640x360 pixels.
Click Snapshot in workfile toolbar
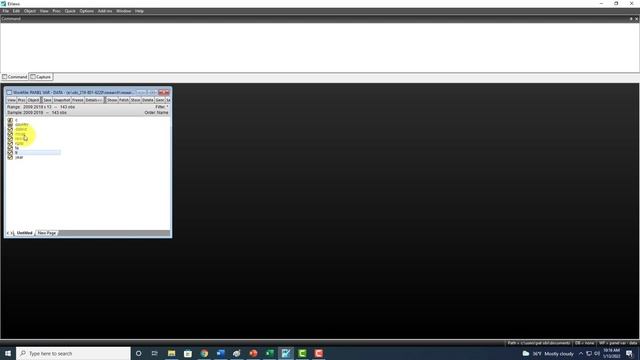tap(62, 100)
